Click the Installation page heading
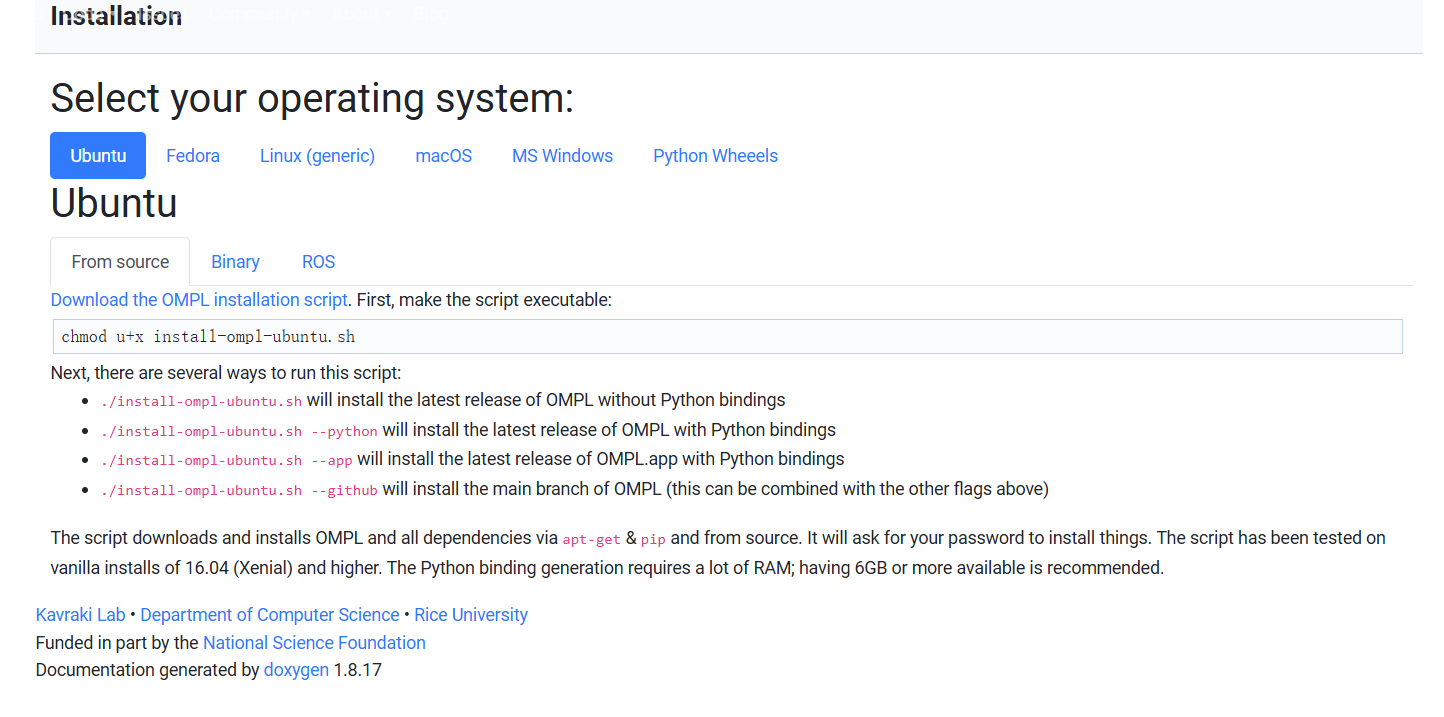Viewport: 1444px width, 717px height. 116,15
